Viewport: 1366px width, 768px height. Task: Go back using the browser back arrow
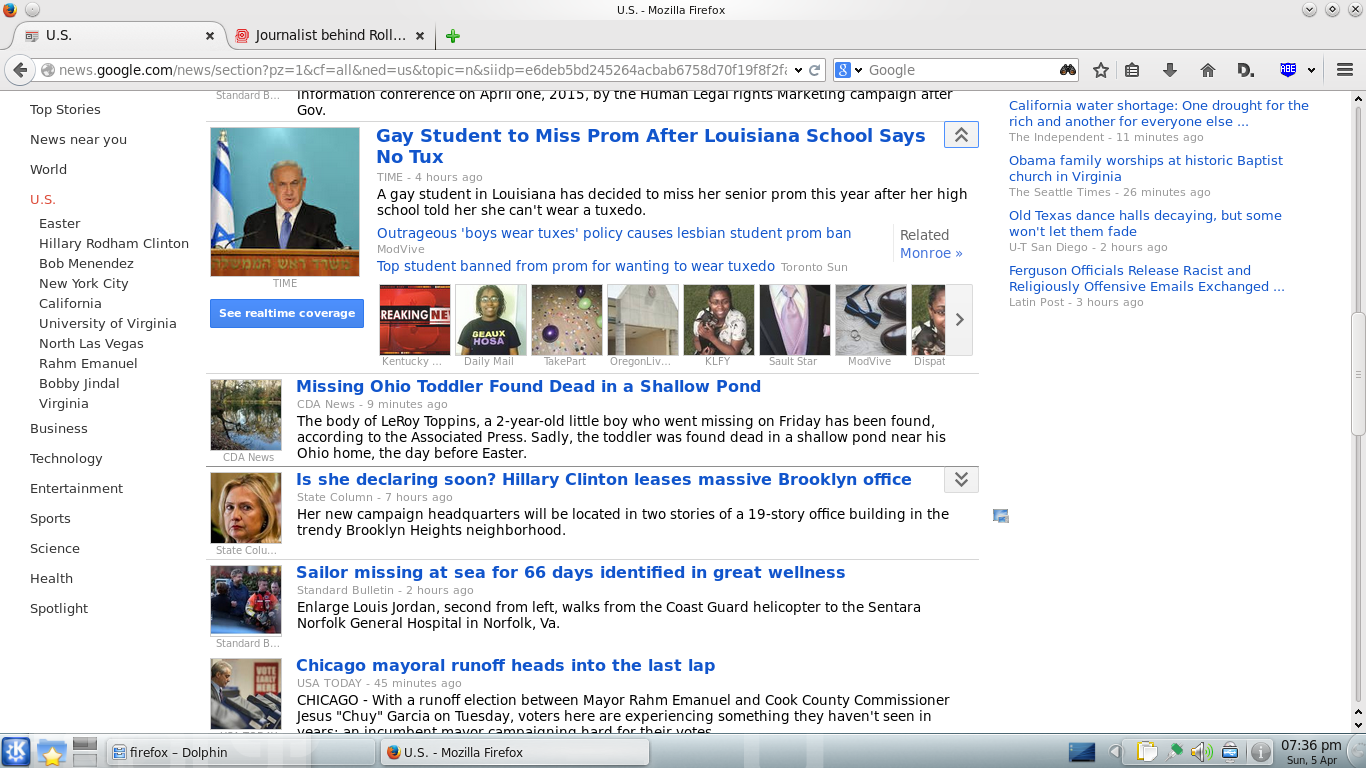19,70
